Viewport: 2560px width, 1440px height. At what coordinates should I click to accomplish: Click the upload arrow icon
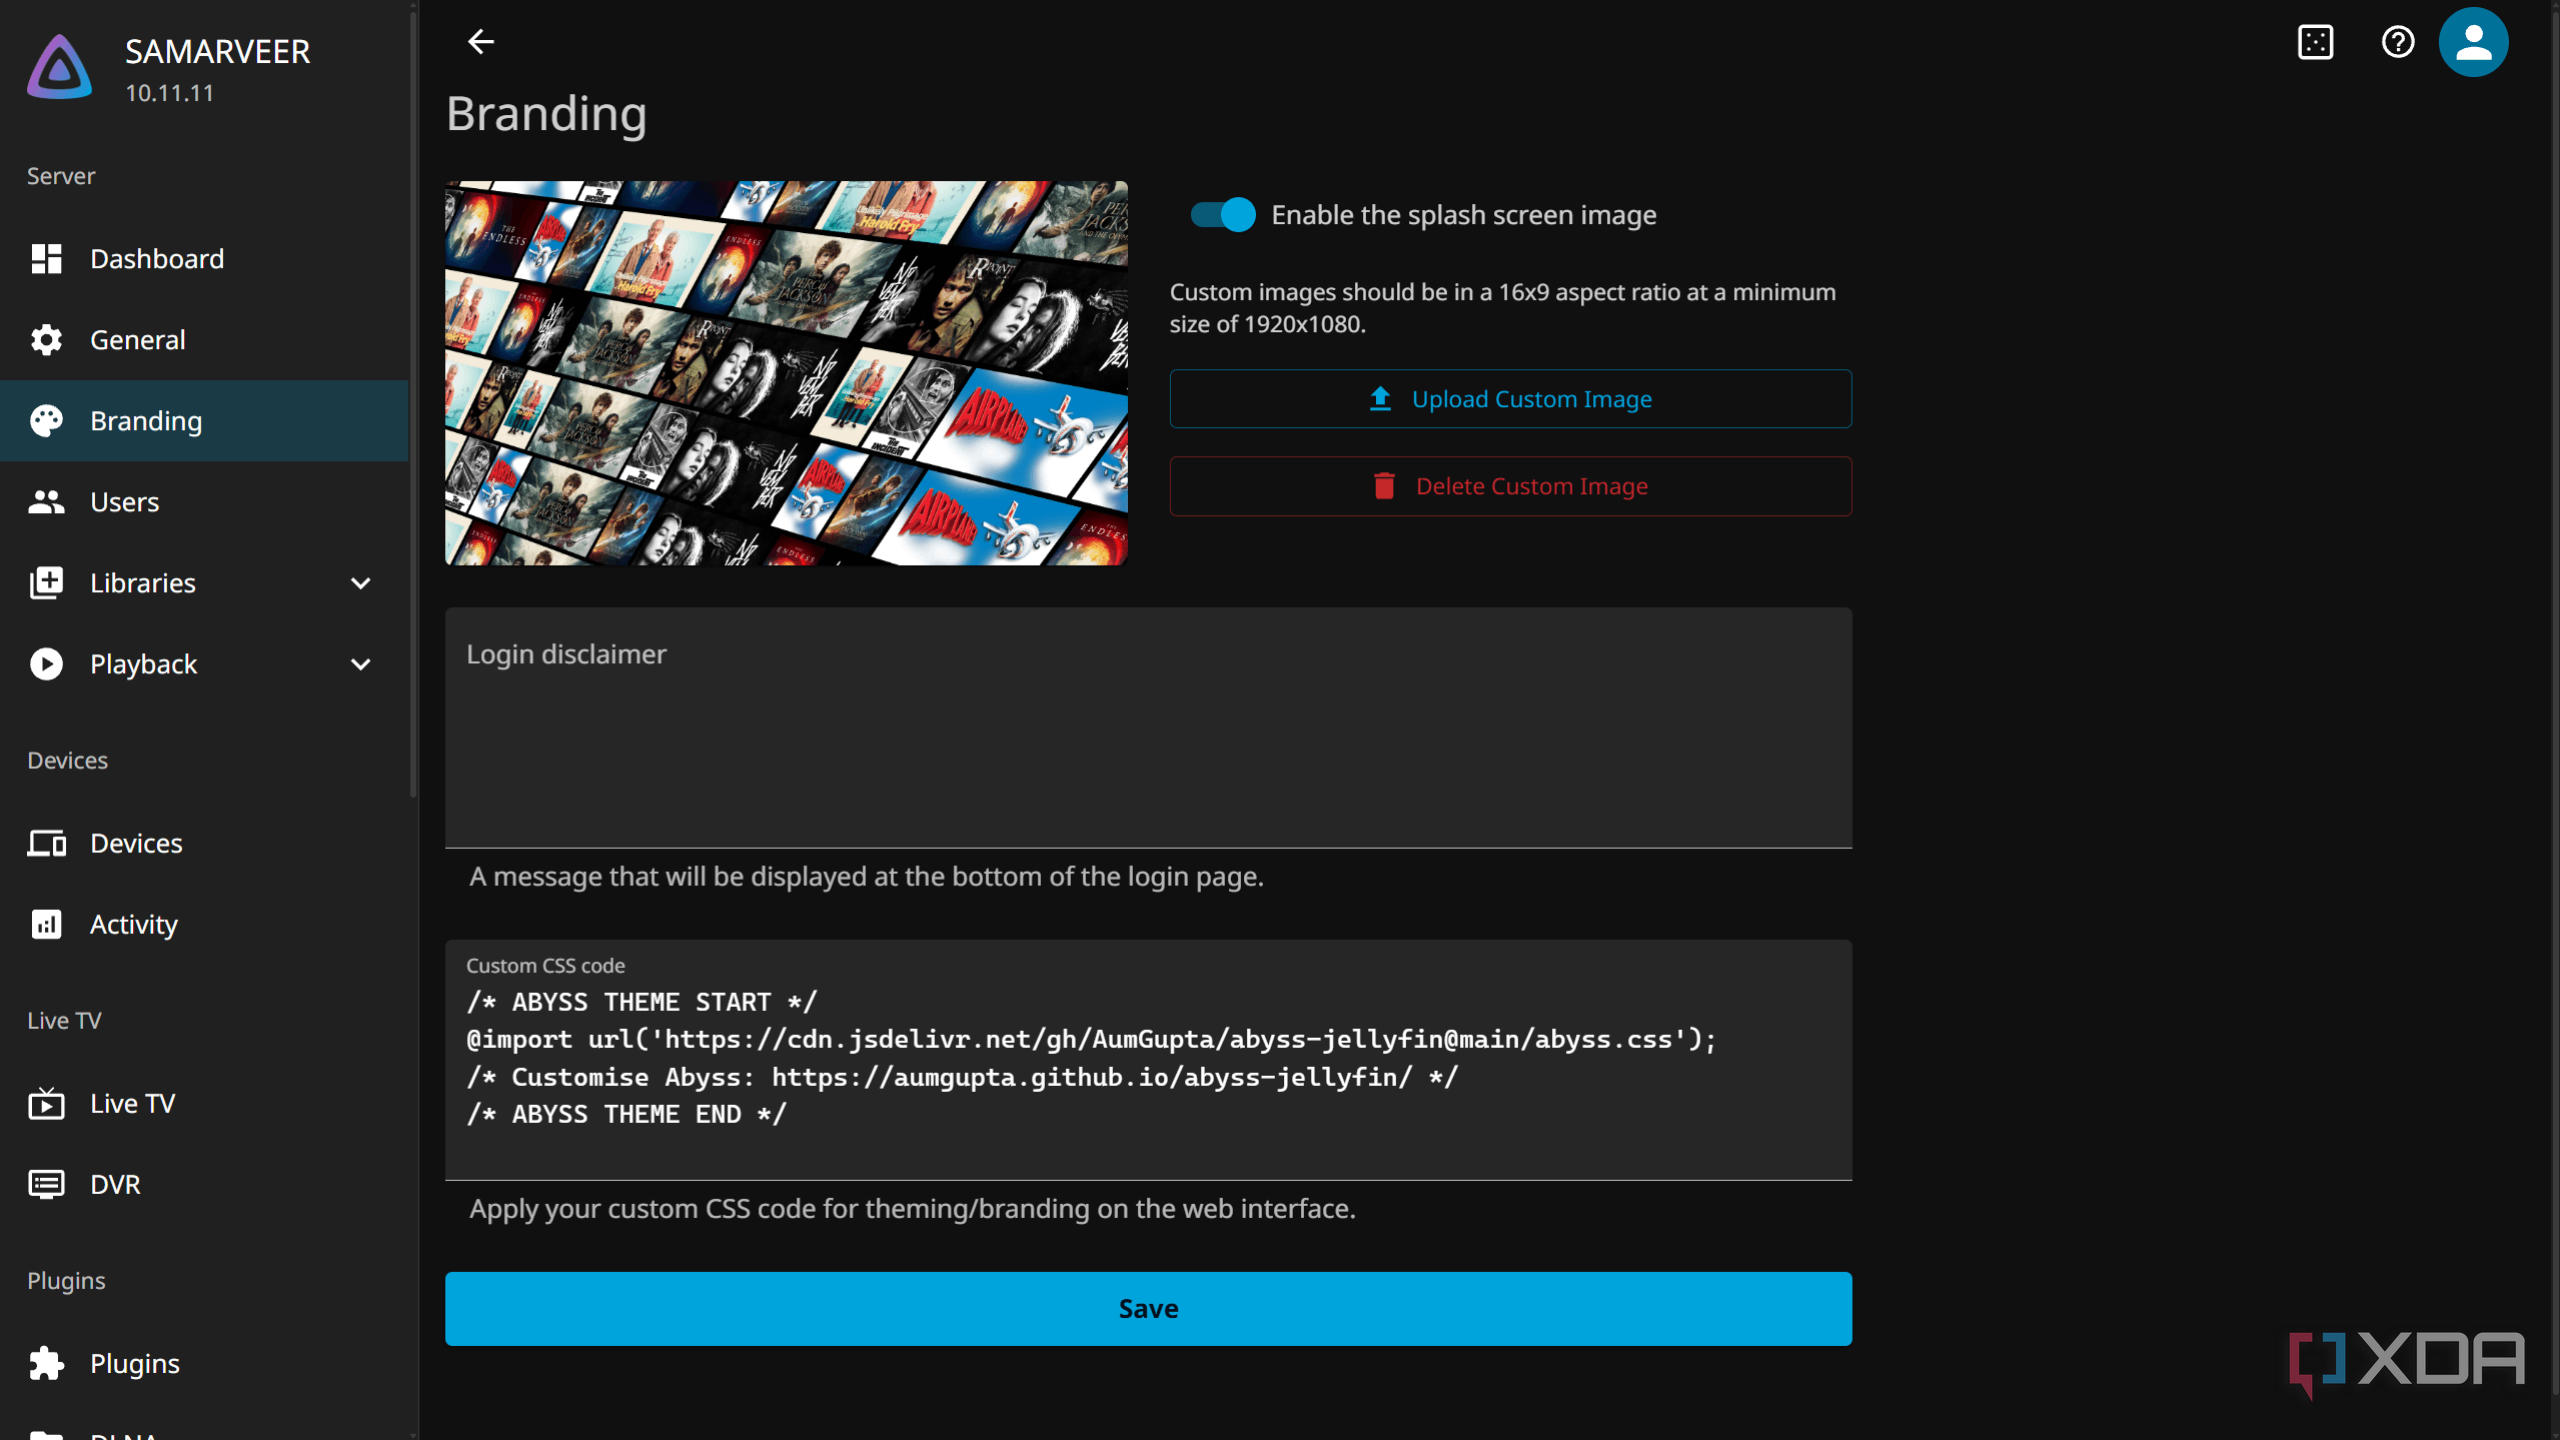(x=1380, y=399)
